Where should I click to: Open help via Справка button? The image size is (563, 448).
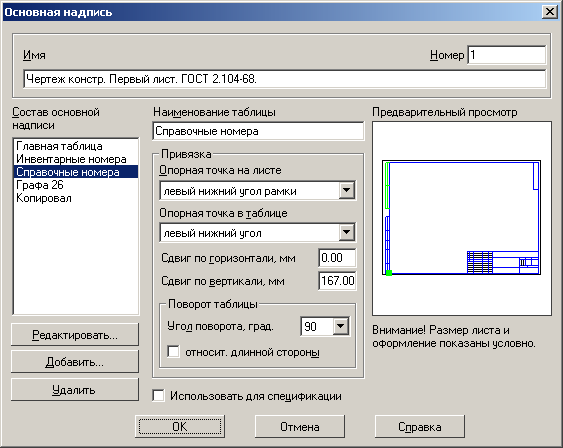click(420, 426)
